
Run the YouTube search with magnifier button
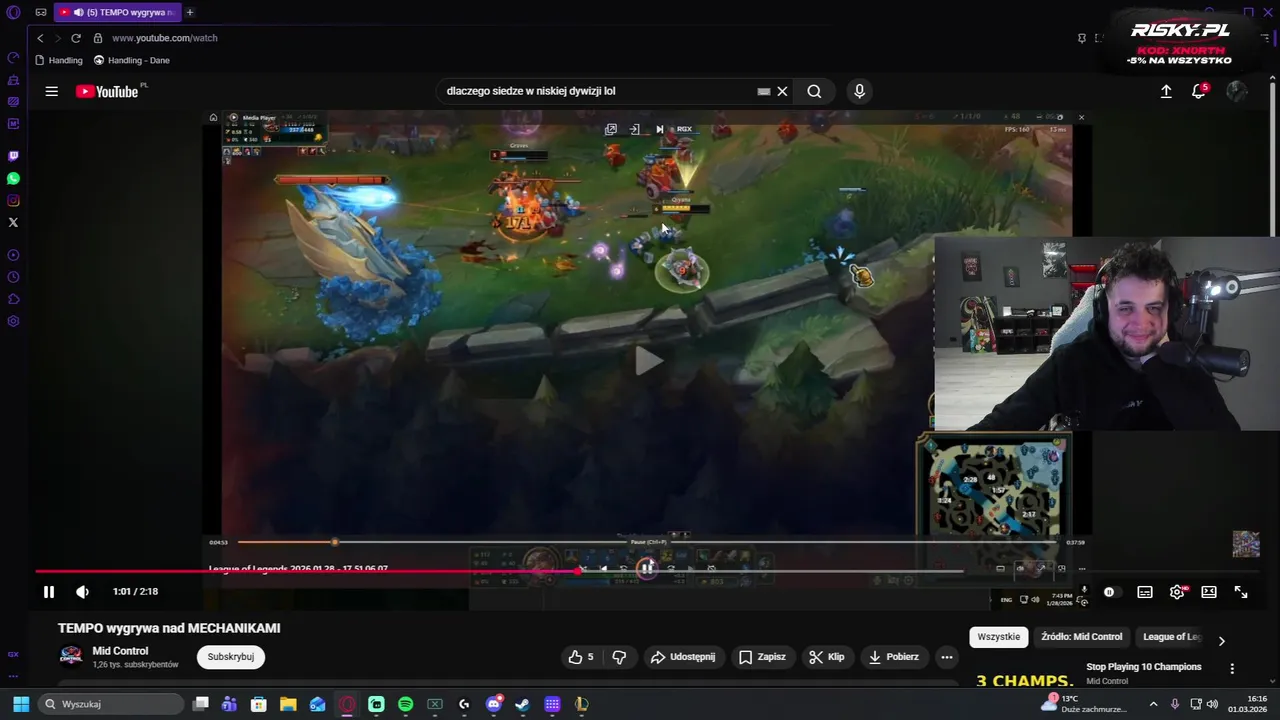[x=814, y=91]
